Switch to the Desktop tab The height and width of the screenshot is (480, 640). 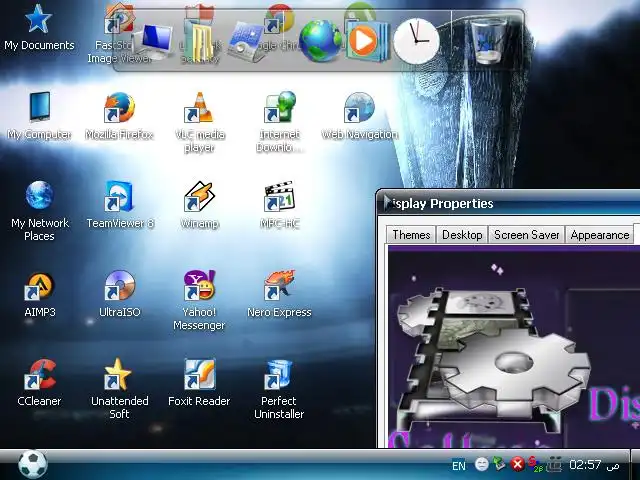tap(462, 235)
